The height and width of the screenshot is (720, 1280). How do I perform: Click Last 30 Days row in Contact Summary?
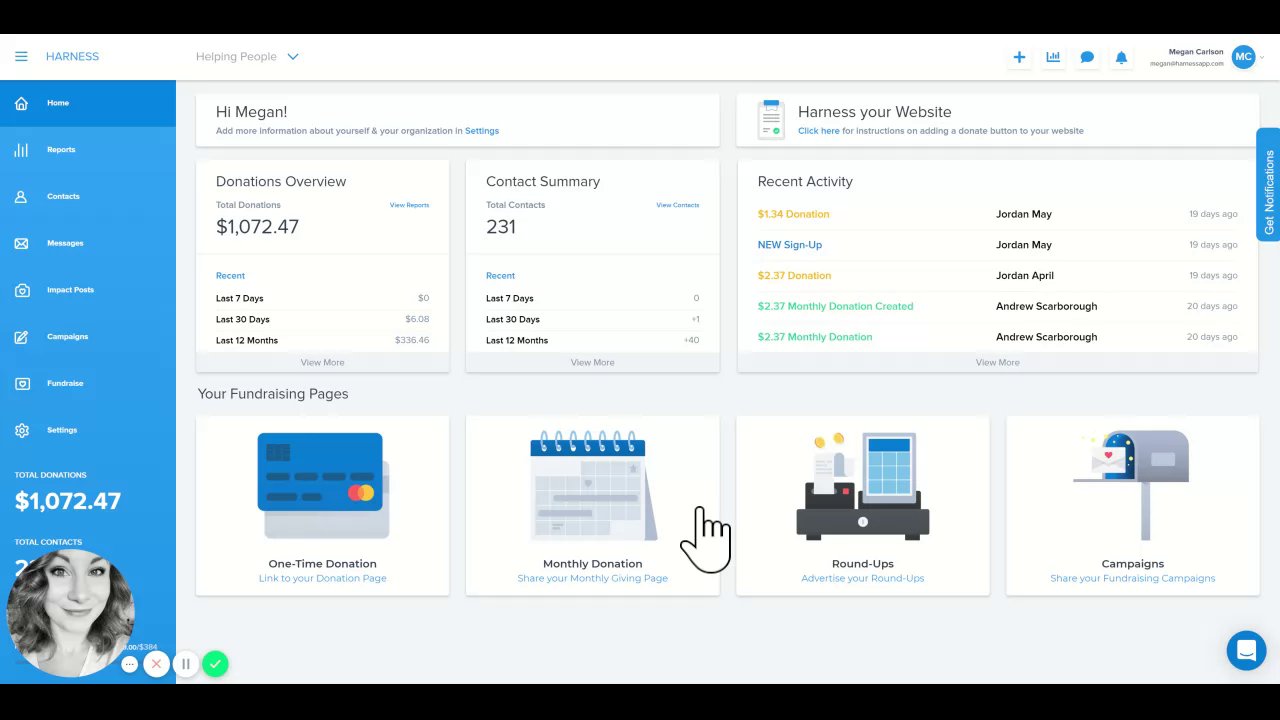(x=592, y=319)
